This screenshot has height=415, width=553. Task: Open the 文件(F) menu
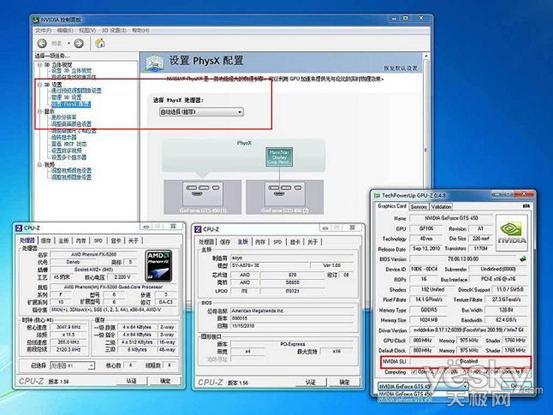43,31
